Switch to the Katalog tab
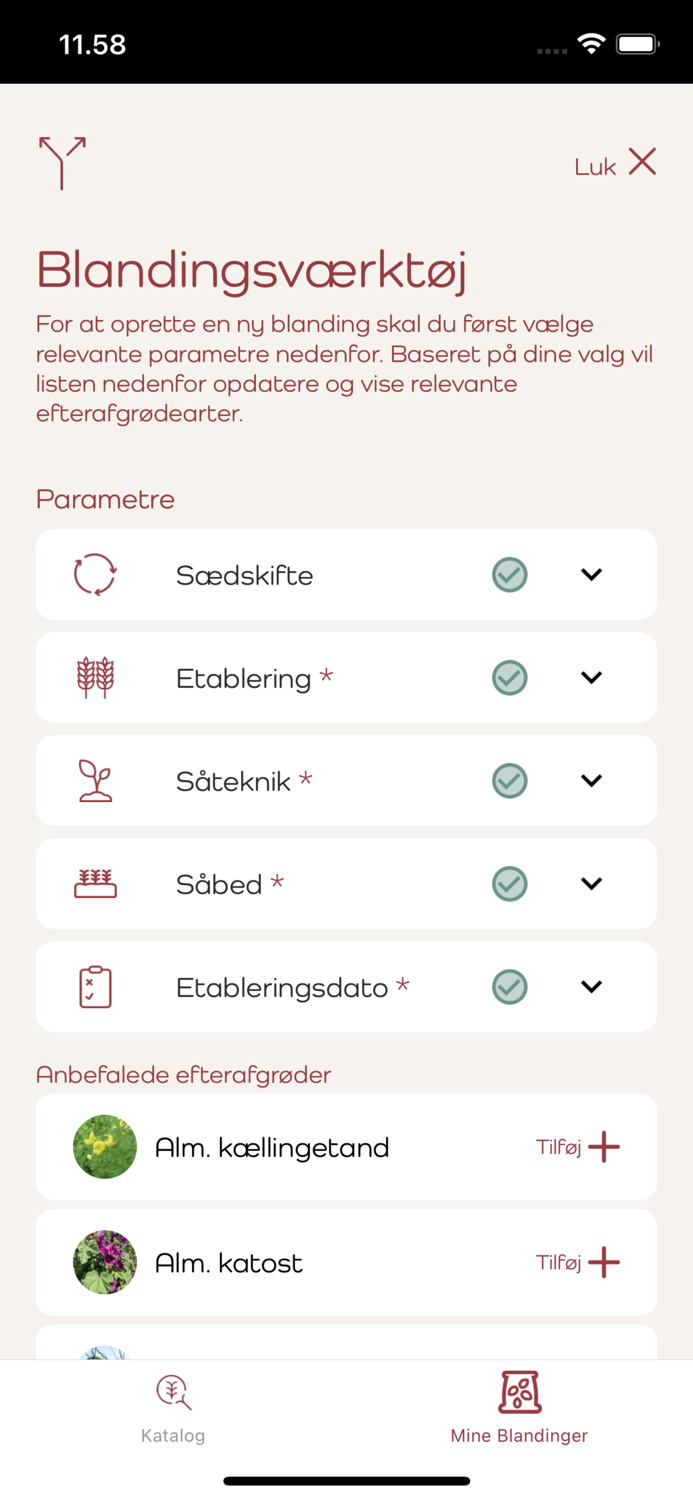This screenshot has width=693, height=1500. (173, 1410)
